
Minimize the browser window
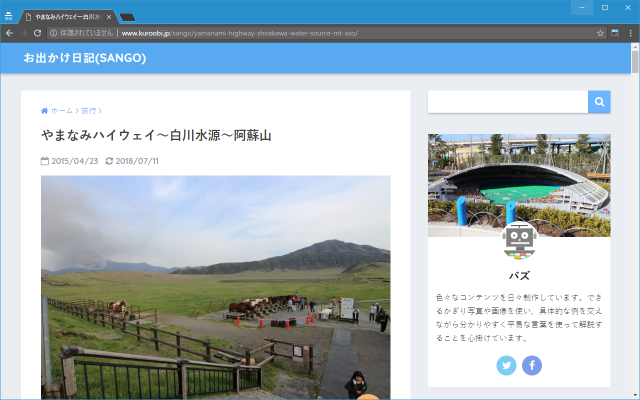582,7
